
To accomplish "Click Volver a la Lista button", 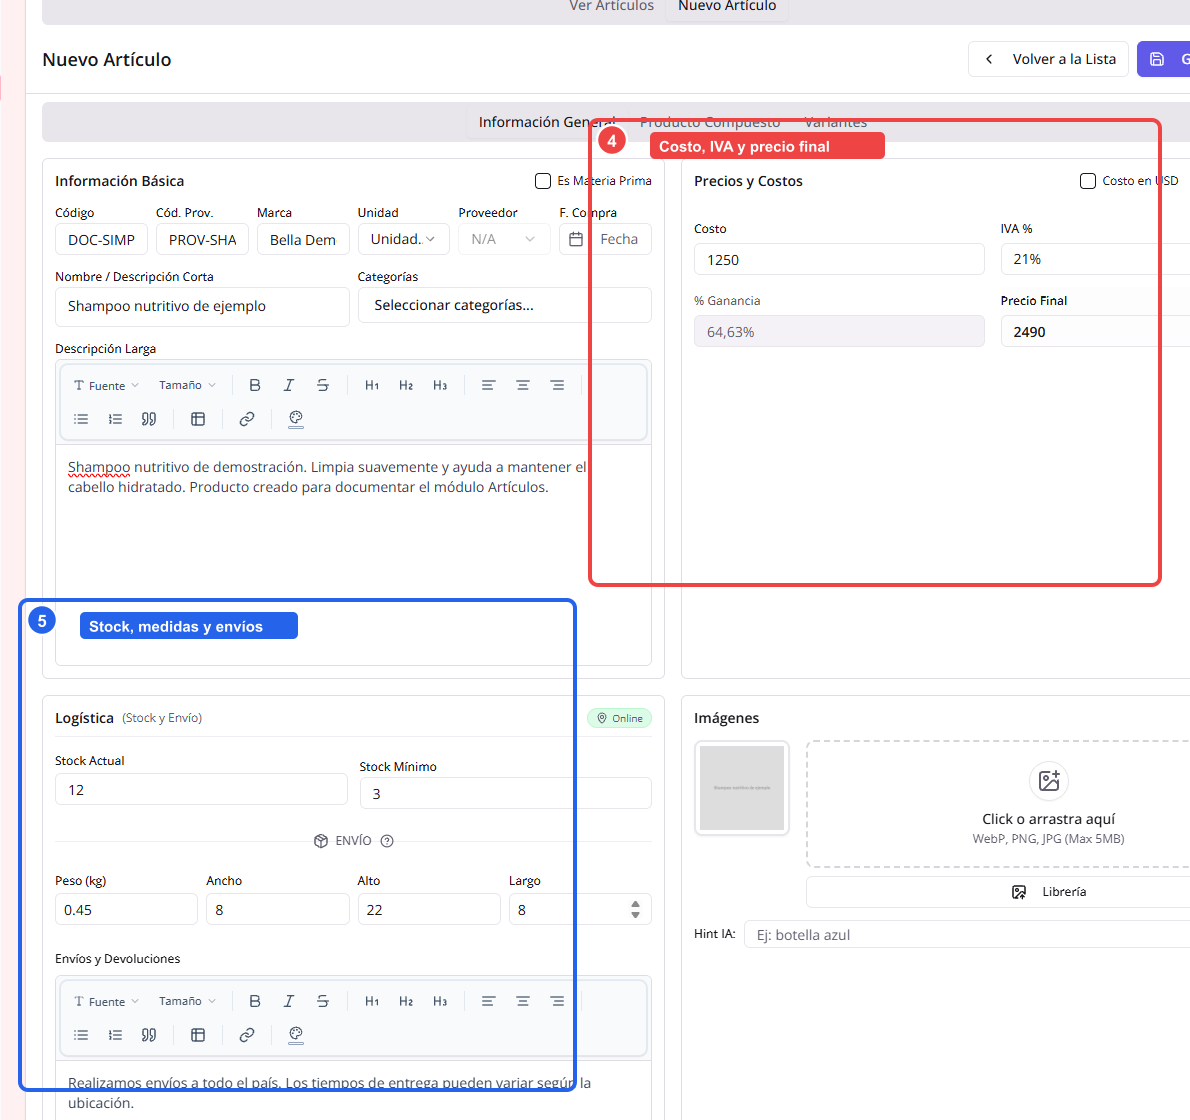I will click(1048, 59).
